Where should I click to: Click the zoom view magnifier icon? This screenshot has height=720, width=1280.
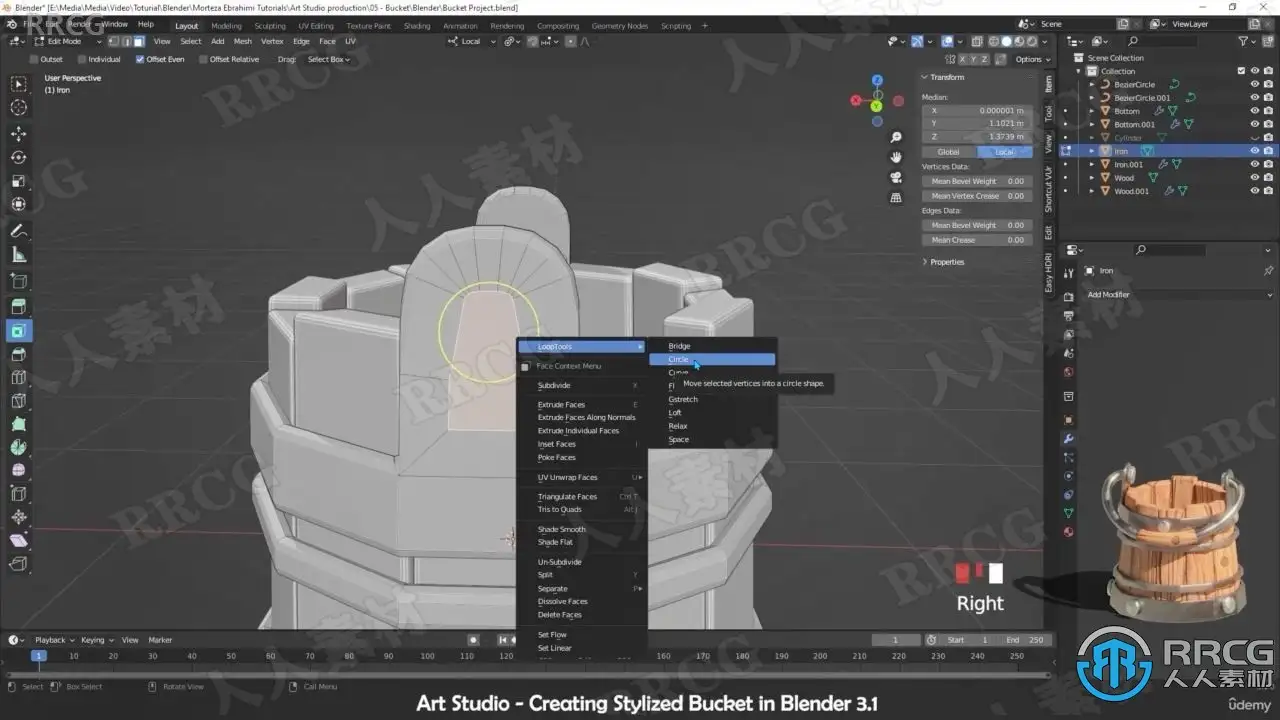point(896,137)
